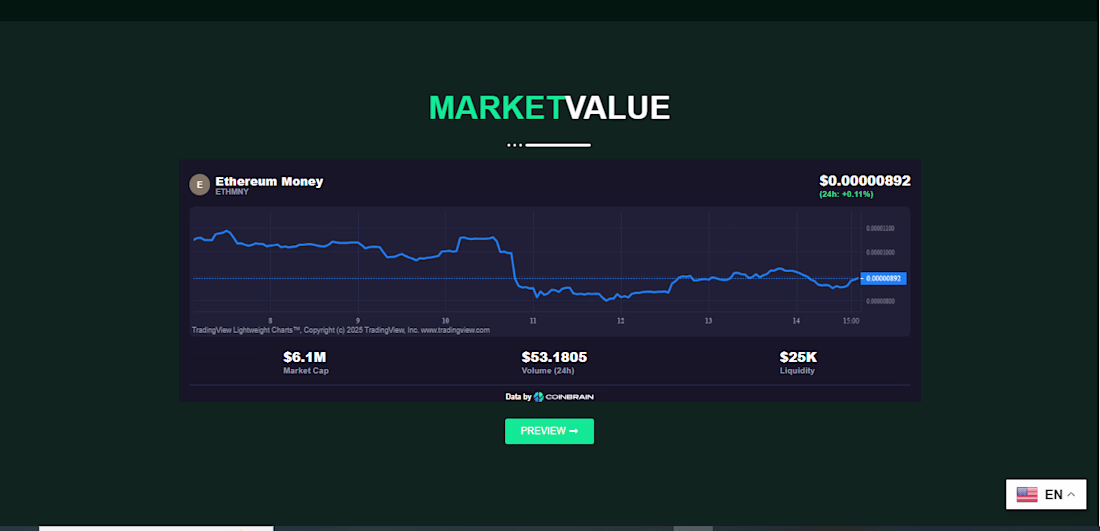This screenshot has width=1100, height=531.
Task: Click the Ethereum Money token logo
Action: pyautogui.click(x=199, y=184)
